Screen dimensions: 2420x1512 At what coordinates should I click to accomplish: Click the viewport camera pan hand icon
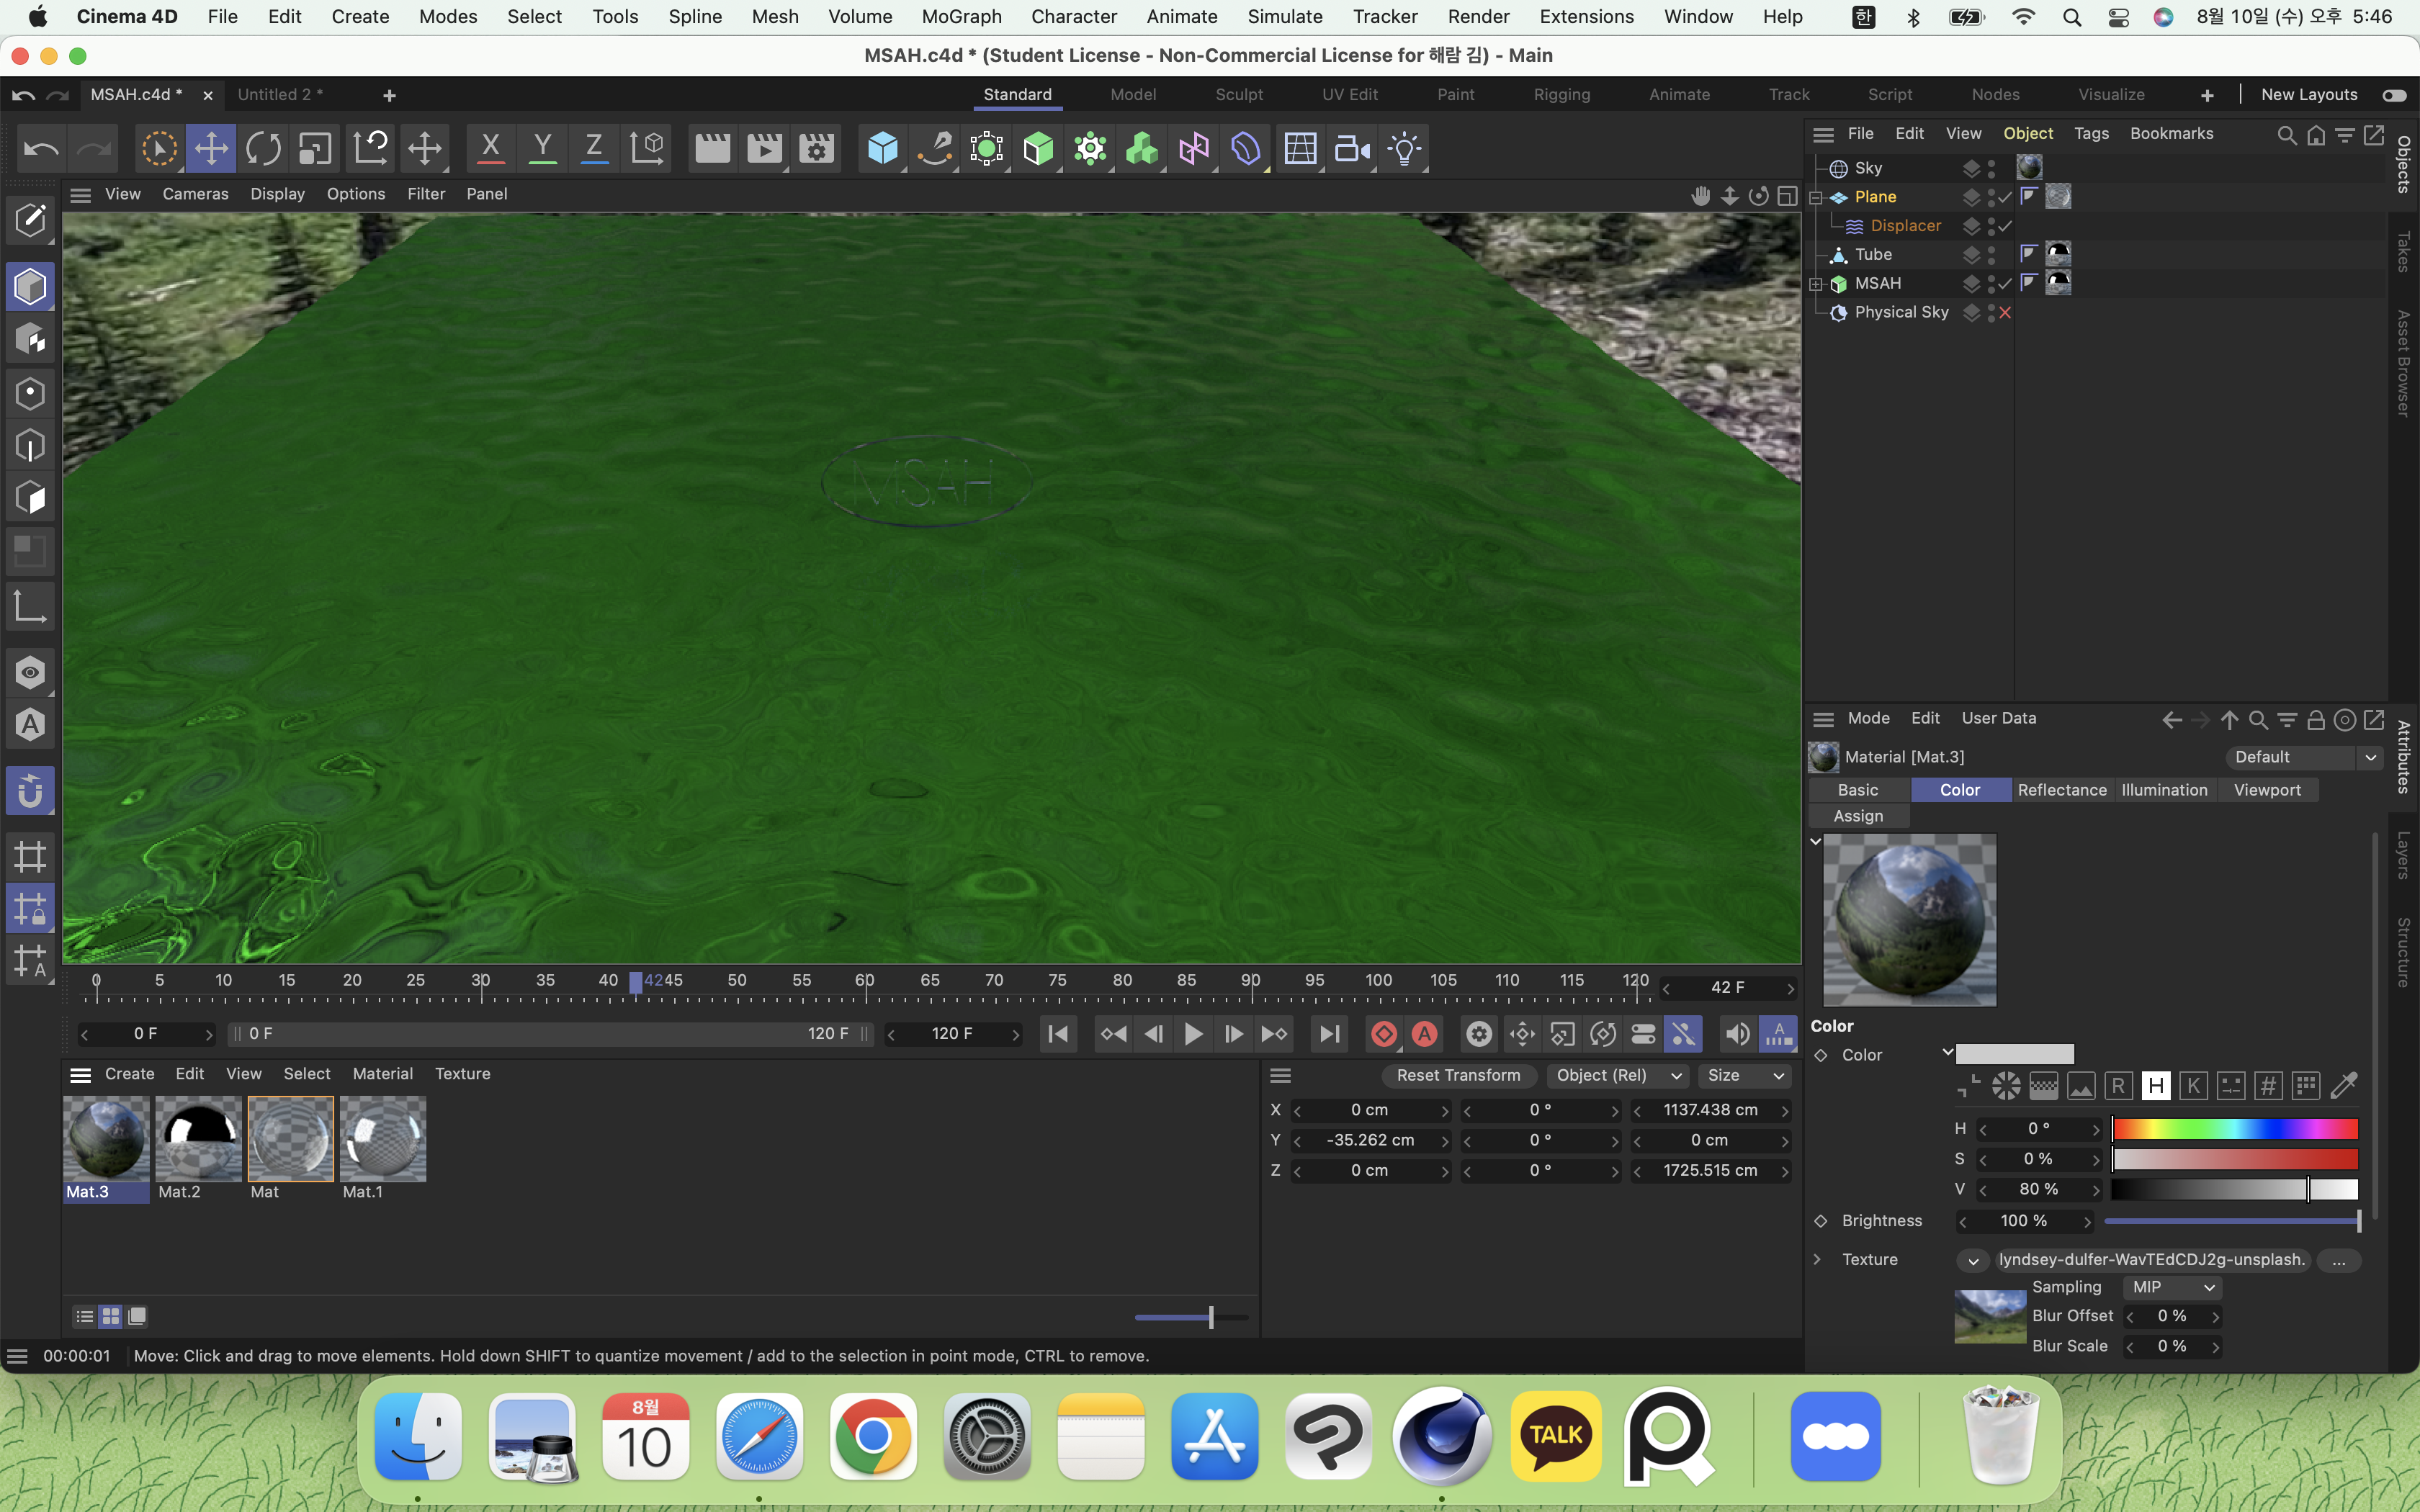(x=1700, y=196)
